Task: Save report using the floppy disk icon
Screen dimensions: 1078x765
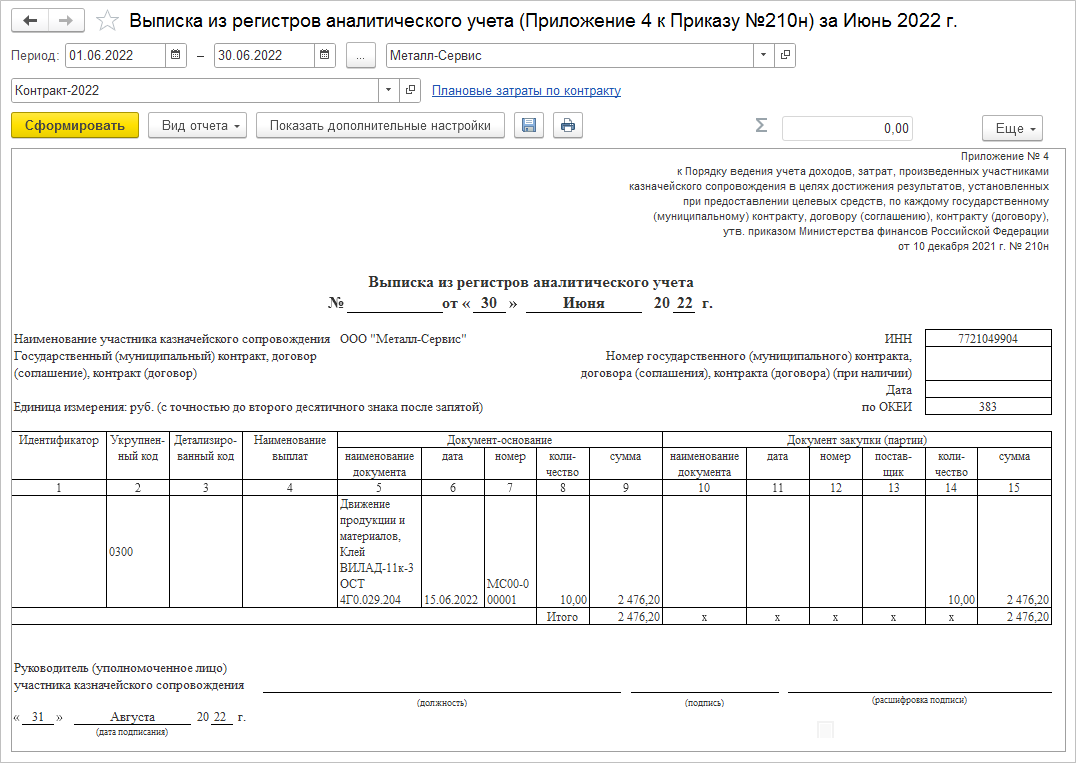Action: [x=529, y=125]
